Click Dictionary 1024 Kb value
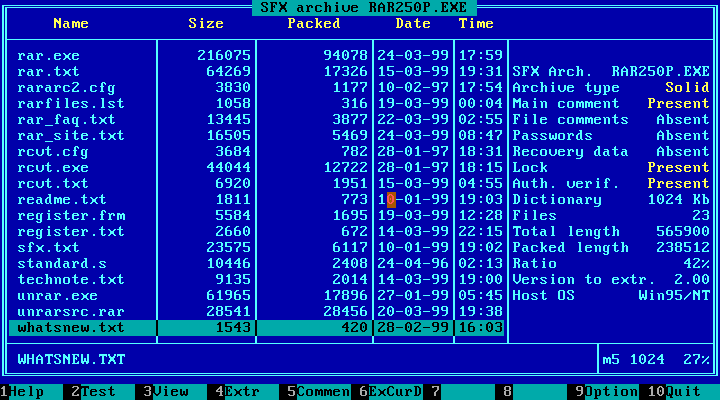Image resolution: width=720 pixels, height=400 pixels. tap(678, 200)
